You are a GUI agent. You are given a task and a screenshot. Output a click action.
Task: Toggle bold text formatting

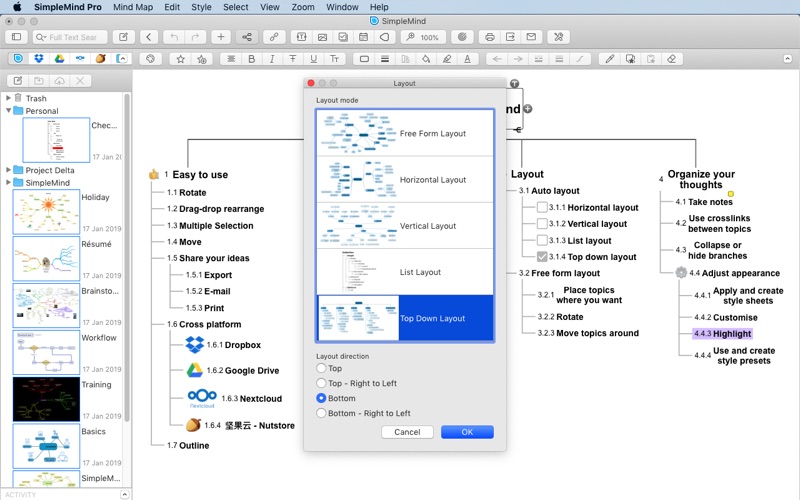252,59
